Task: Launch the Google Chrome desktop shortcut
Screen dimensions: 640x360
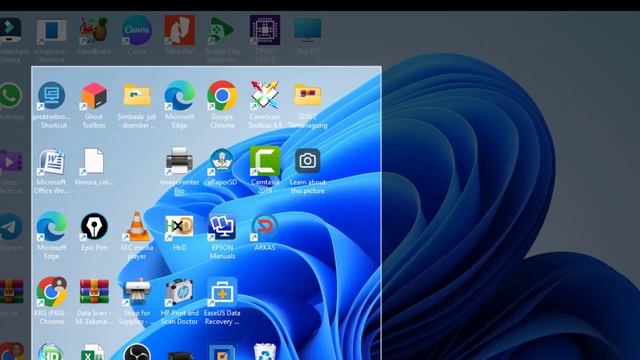Action: 222,96
